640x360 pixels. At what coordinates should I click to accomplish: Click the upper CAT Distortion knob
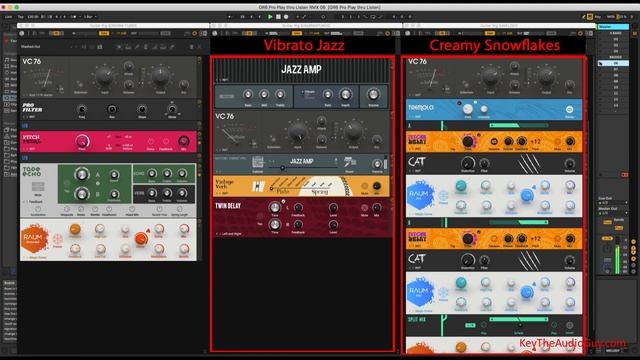point(468,164)
